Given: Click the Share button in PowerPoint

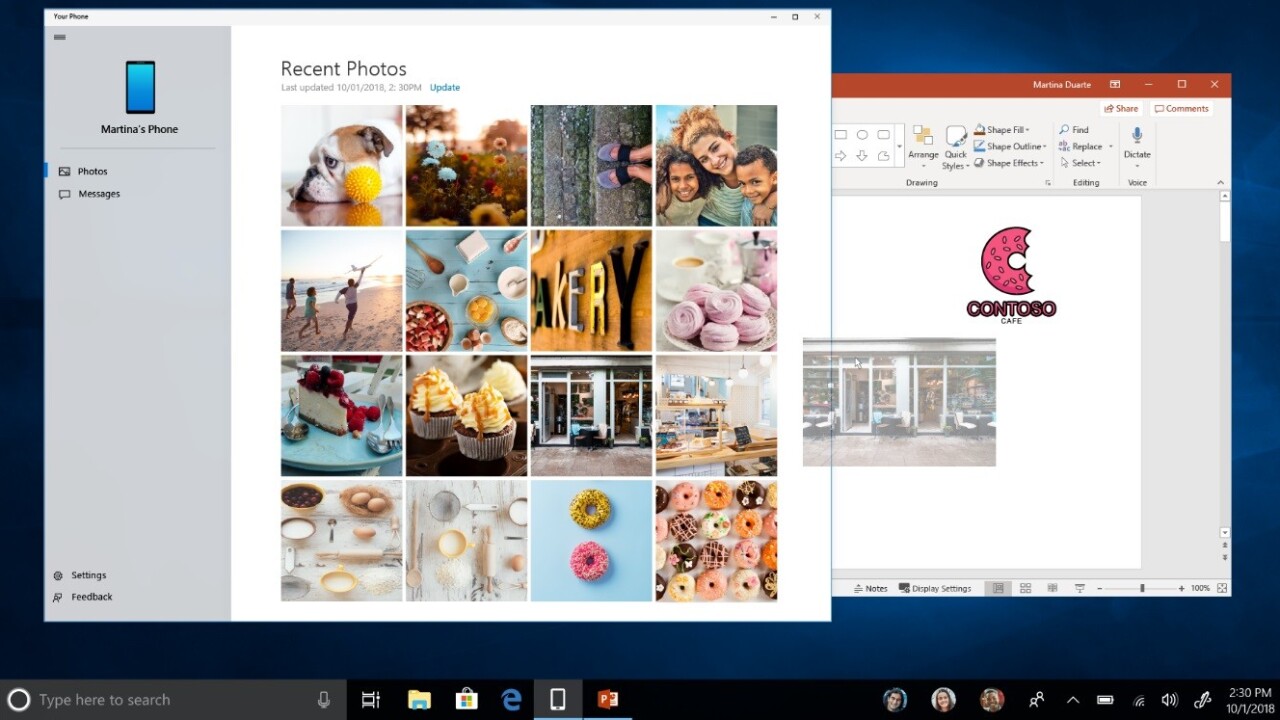Looking at the screenshot, I should pos(1121,109).
